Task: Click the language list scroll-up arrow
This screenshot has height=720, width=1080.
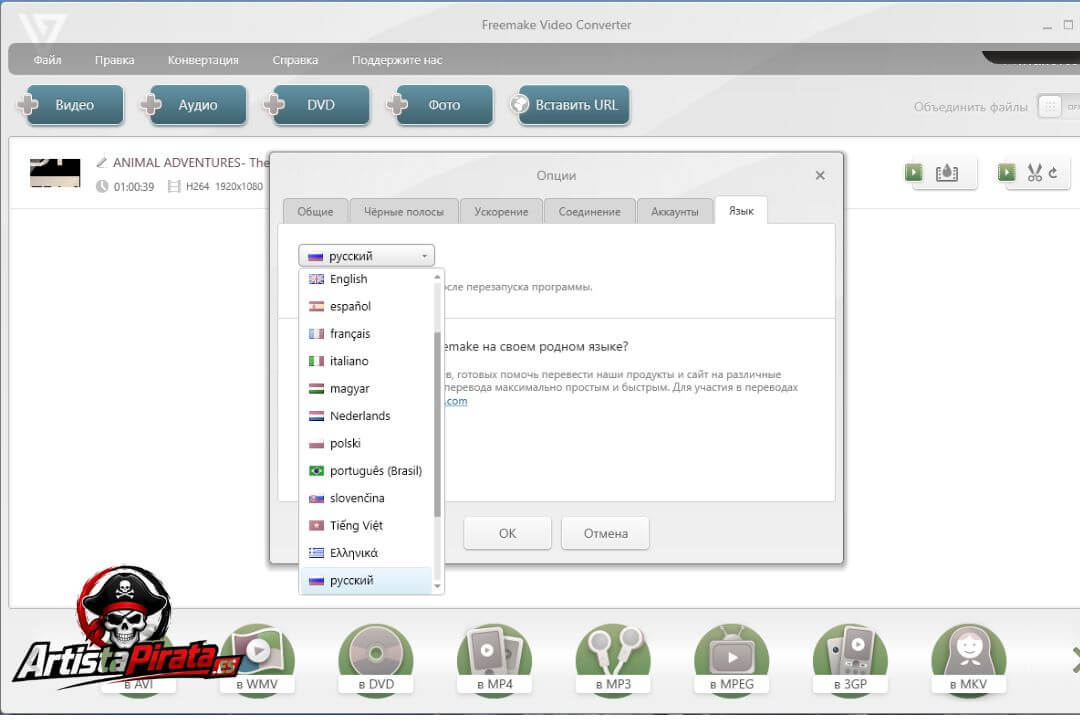Action: (x=437, y=277)
